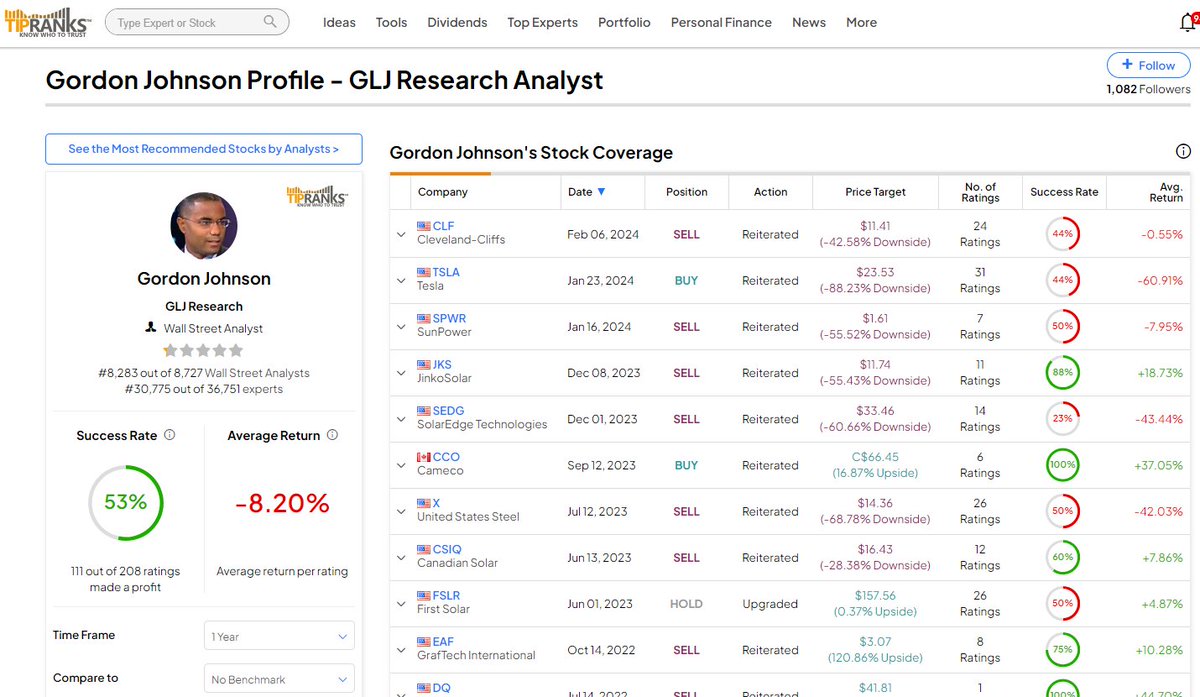
Task: Click the coverage table info icon
Action: pyautogui.click(x=1183, y=151)
